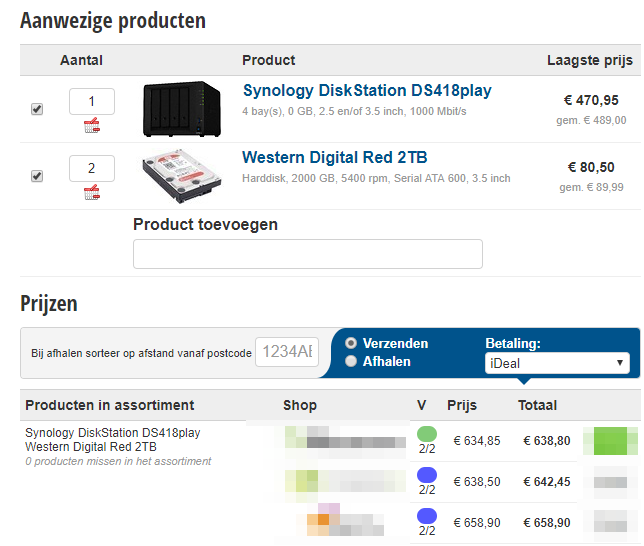Click the postcode input field
644x546 pixels.
286,352
